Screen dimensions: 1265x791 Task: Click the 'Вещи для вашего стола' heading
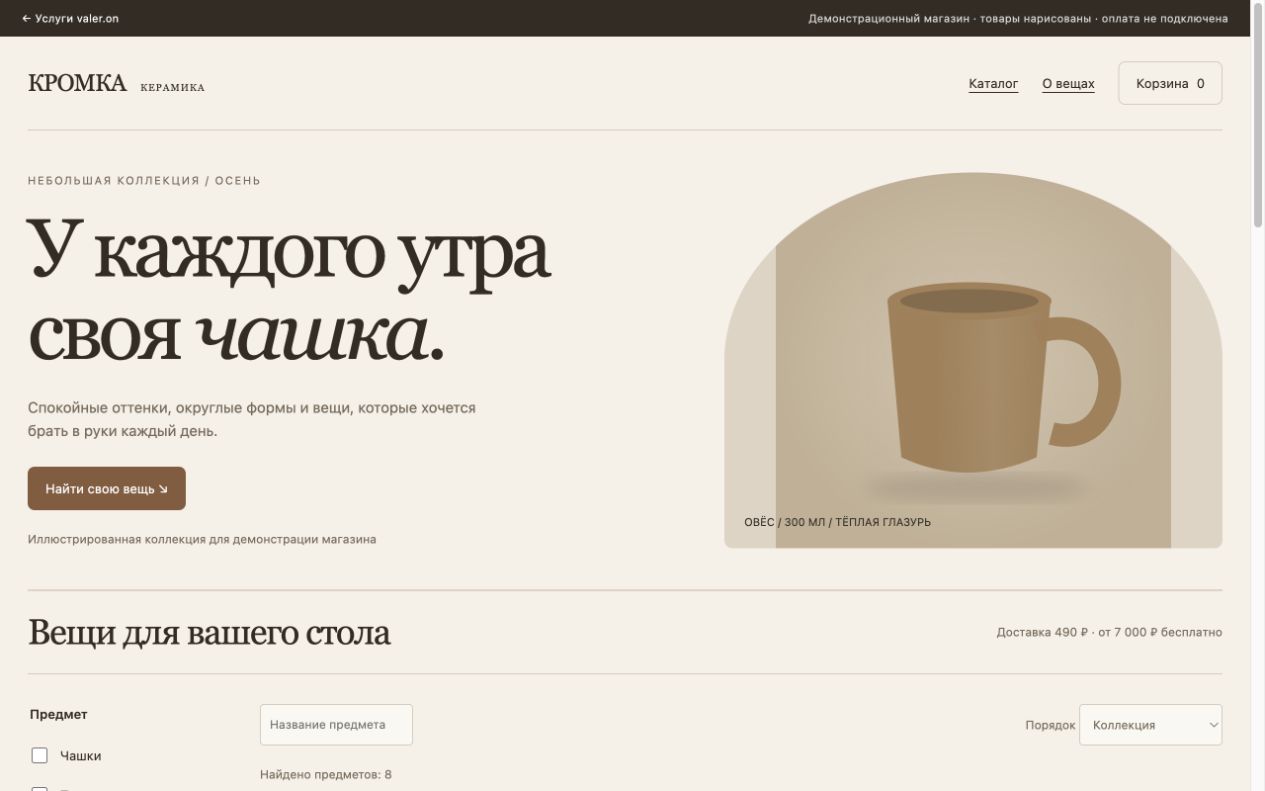pyautogui.click(x=209, y=633)
